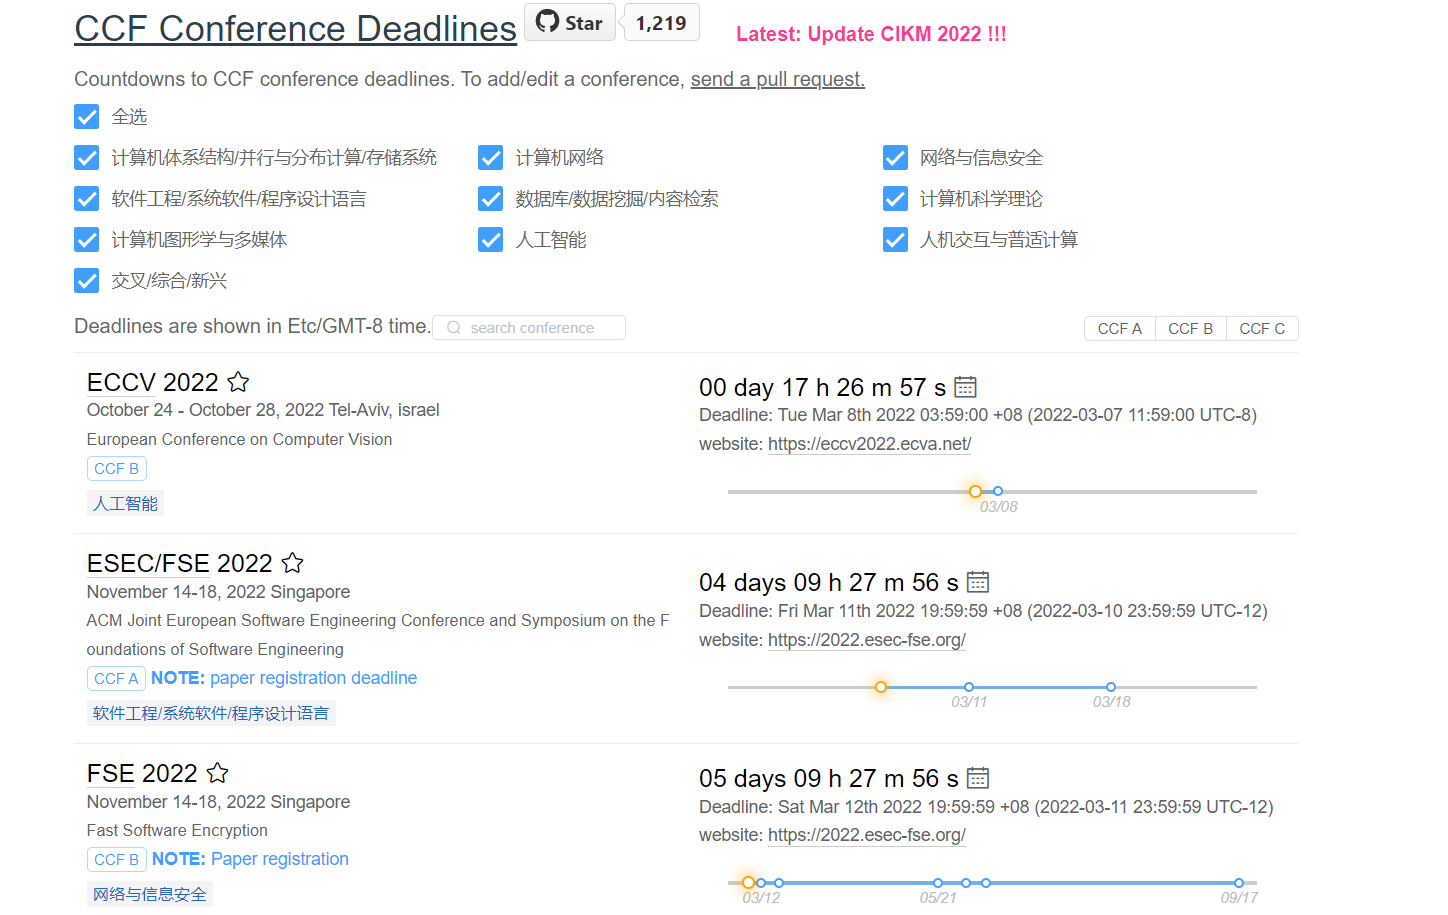Click European Conference on Computer Vision description

[x=239, y=440]
